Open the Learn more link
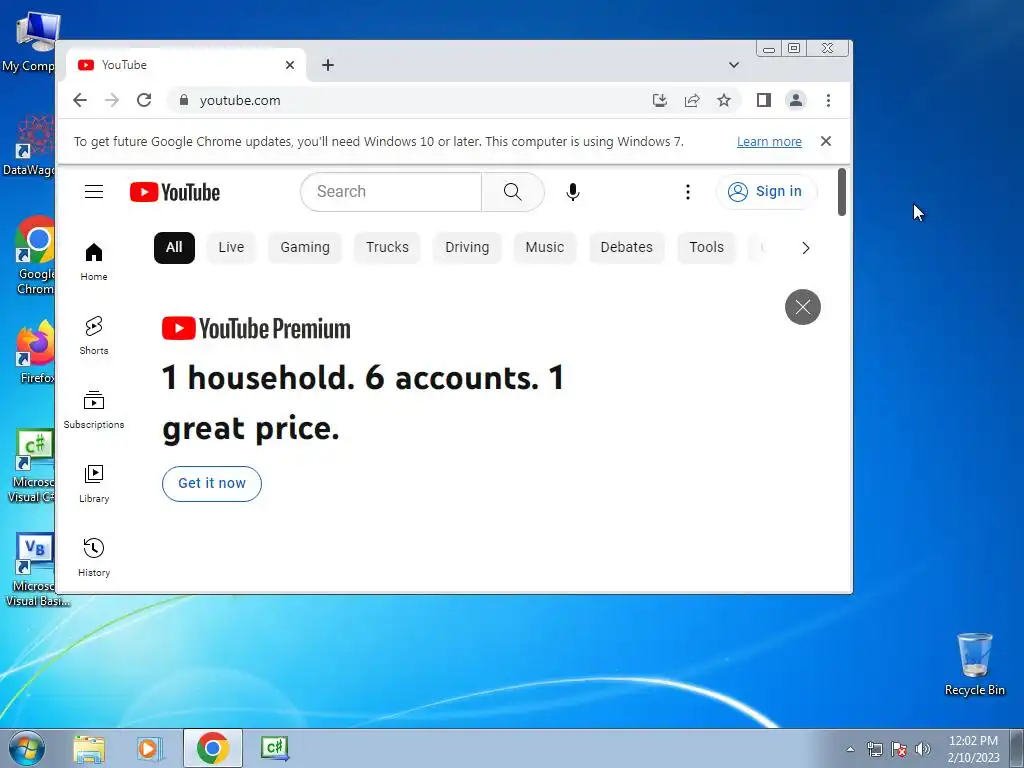The height and width of the screenshot is (768, 1024). [x=769, y=142]
